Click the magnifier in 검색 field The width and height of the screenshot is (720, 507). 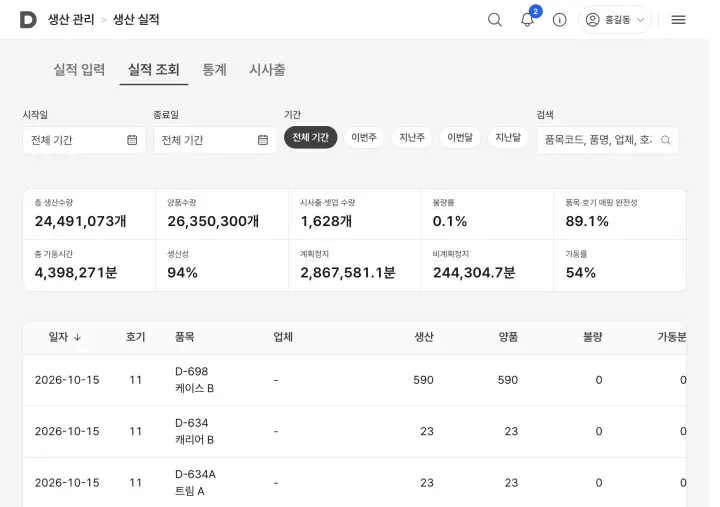tap(665, 140)
